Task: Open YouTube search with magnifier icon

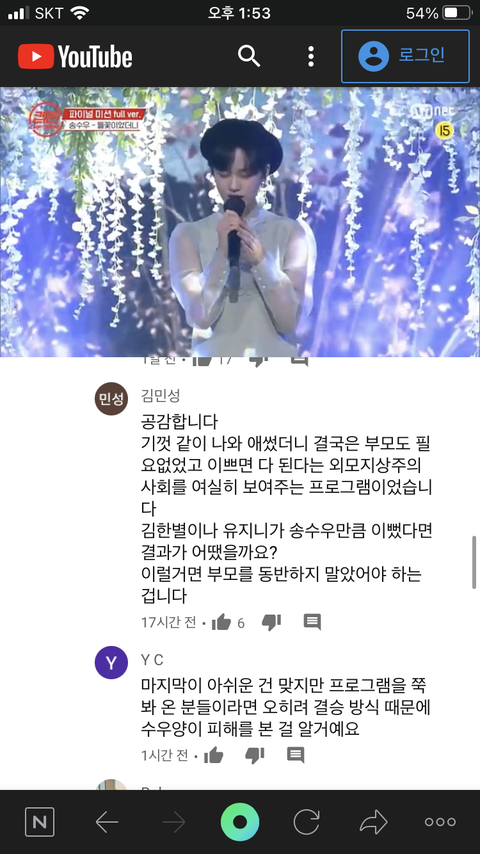Action: click(249, 56)
